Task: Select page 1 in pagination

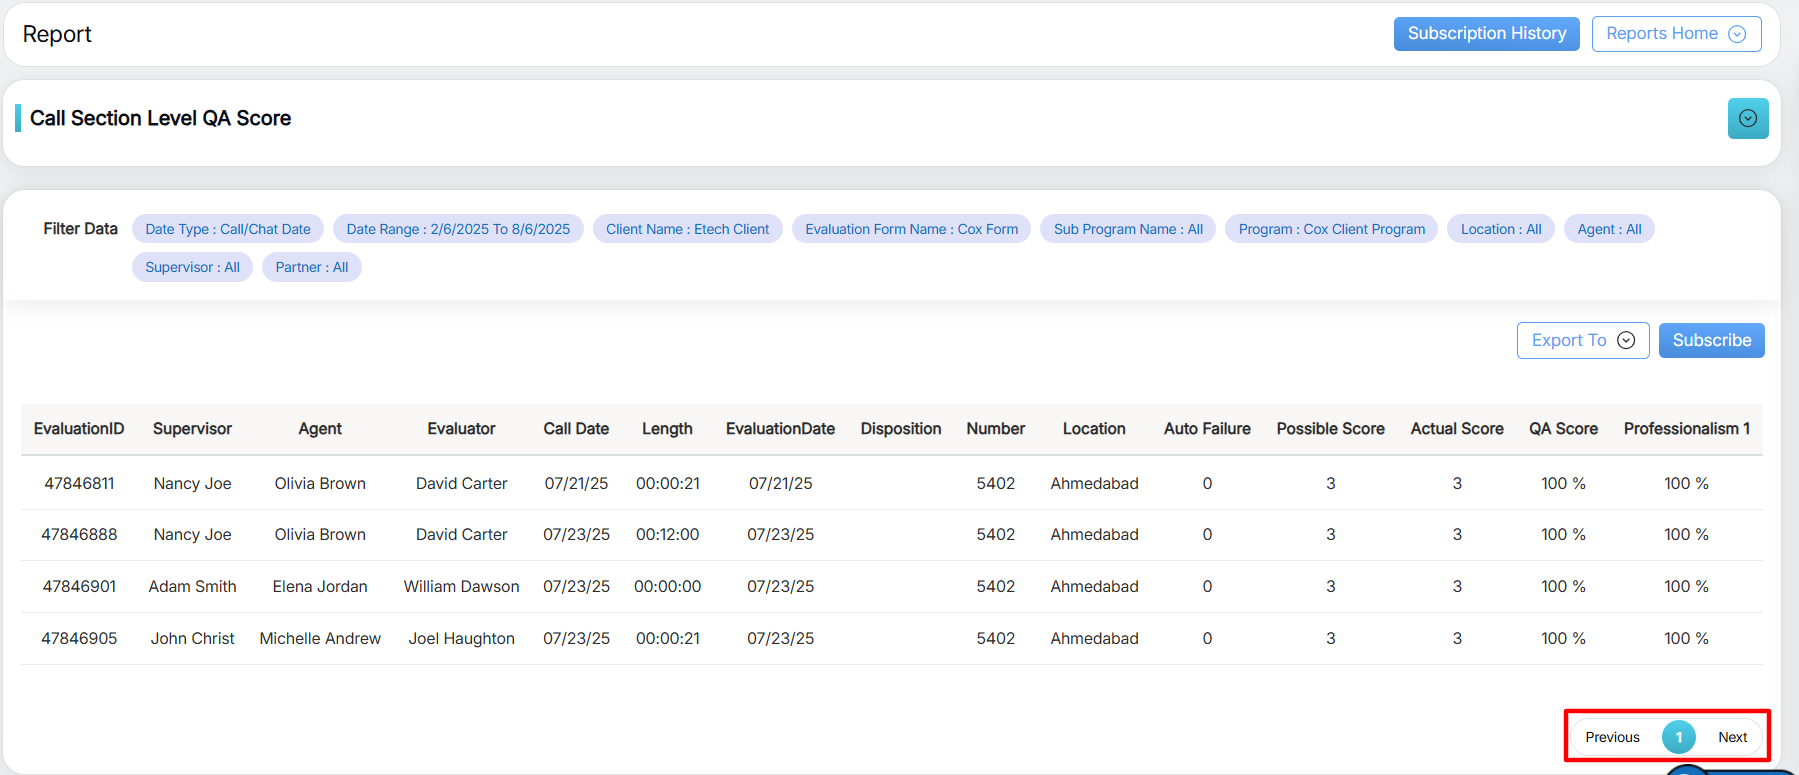Action: [1678, 737]
